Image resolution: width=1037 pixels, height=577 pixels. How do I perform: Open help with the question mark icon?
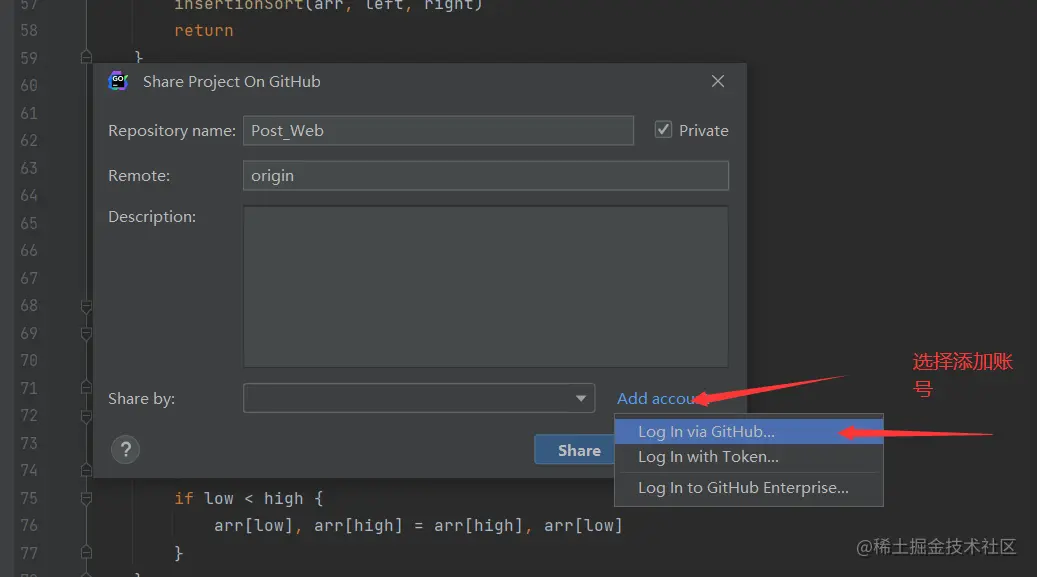(x=126, y=450)
